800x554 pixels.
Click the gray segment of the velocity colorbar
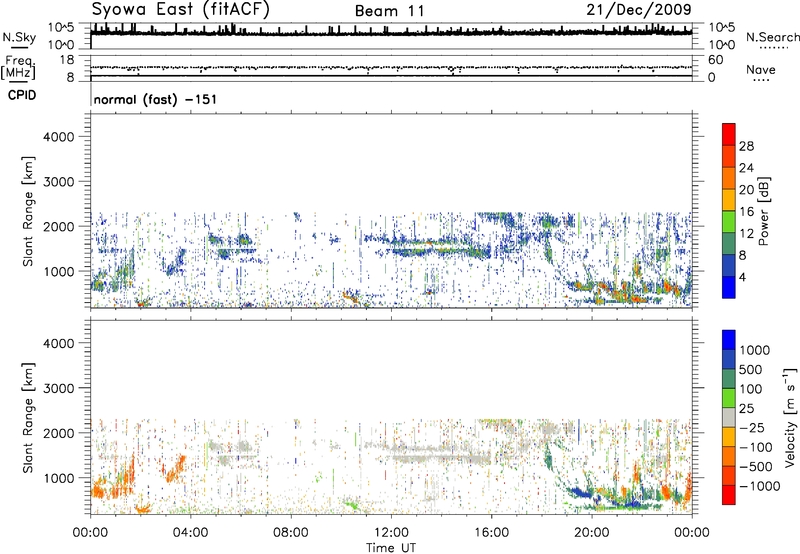[729, 417]
